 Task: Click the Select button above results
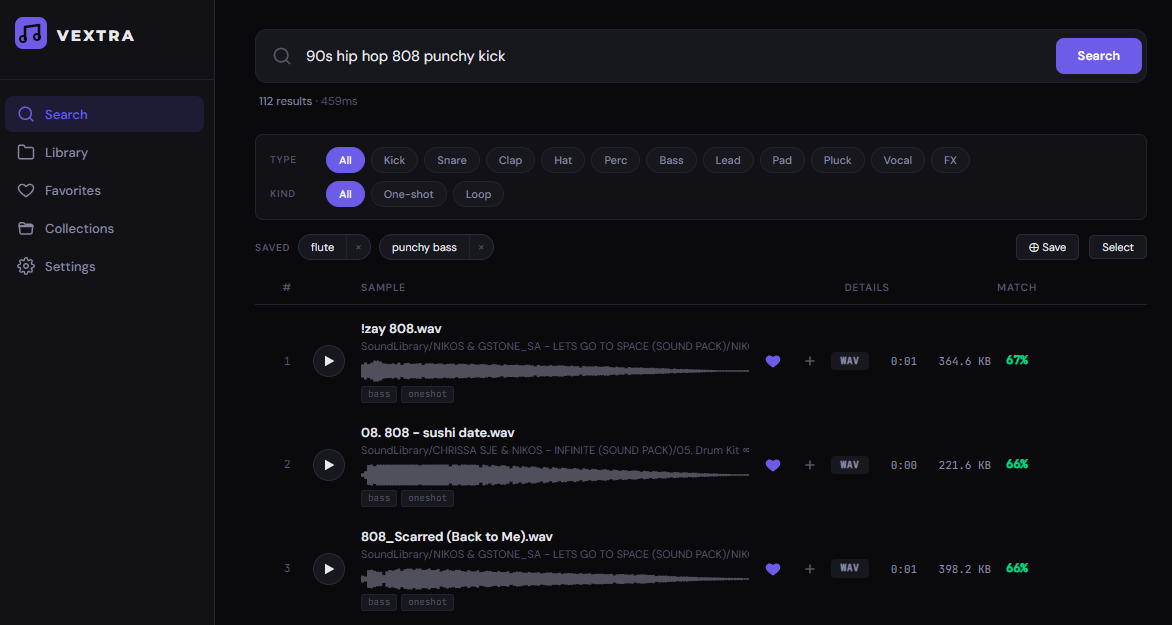point(1117,247)
